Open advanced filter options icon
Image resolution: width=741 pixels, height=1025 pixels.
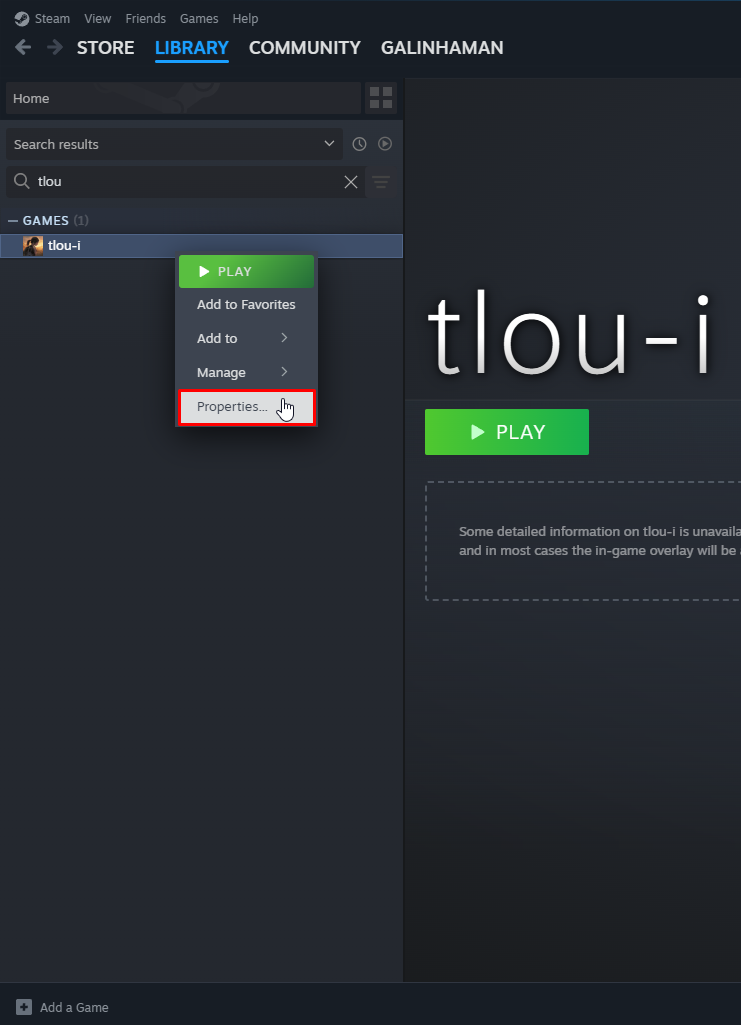coord(381,182)
